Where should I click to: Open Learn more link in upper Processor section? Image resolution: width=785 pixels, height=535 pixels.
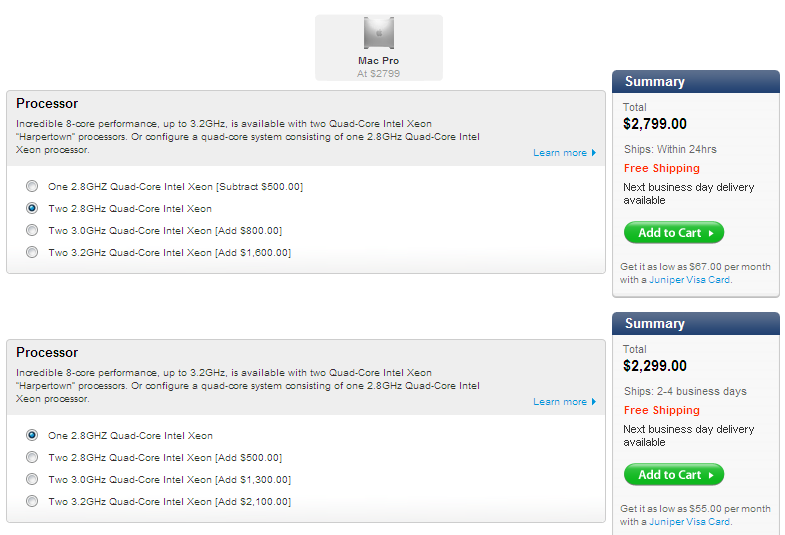564,153
